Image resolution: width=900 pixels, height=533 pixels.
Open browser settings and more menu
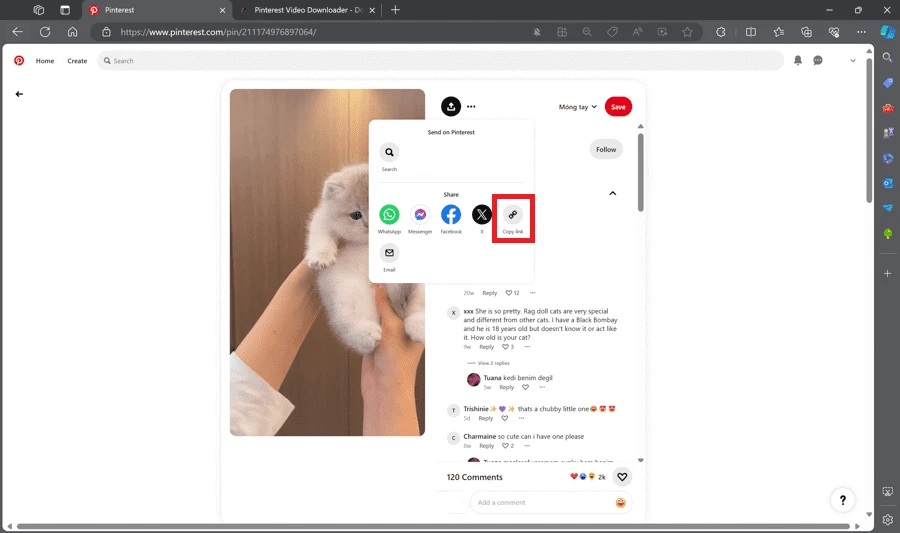click(861, 32)
